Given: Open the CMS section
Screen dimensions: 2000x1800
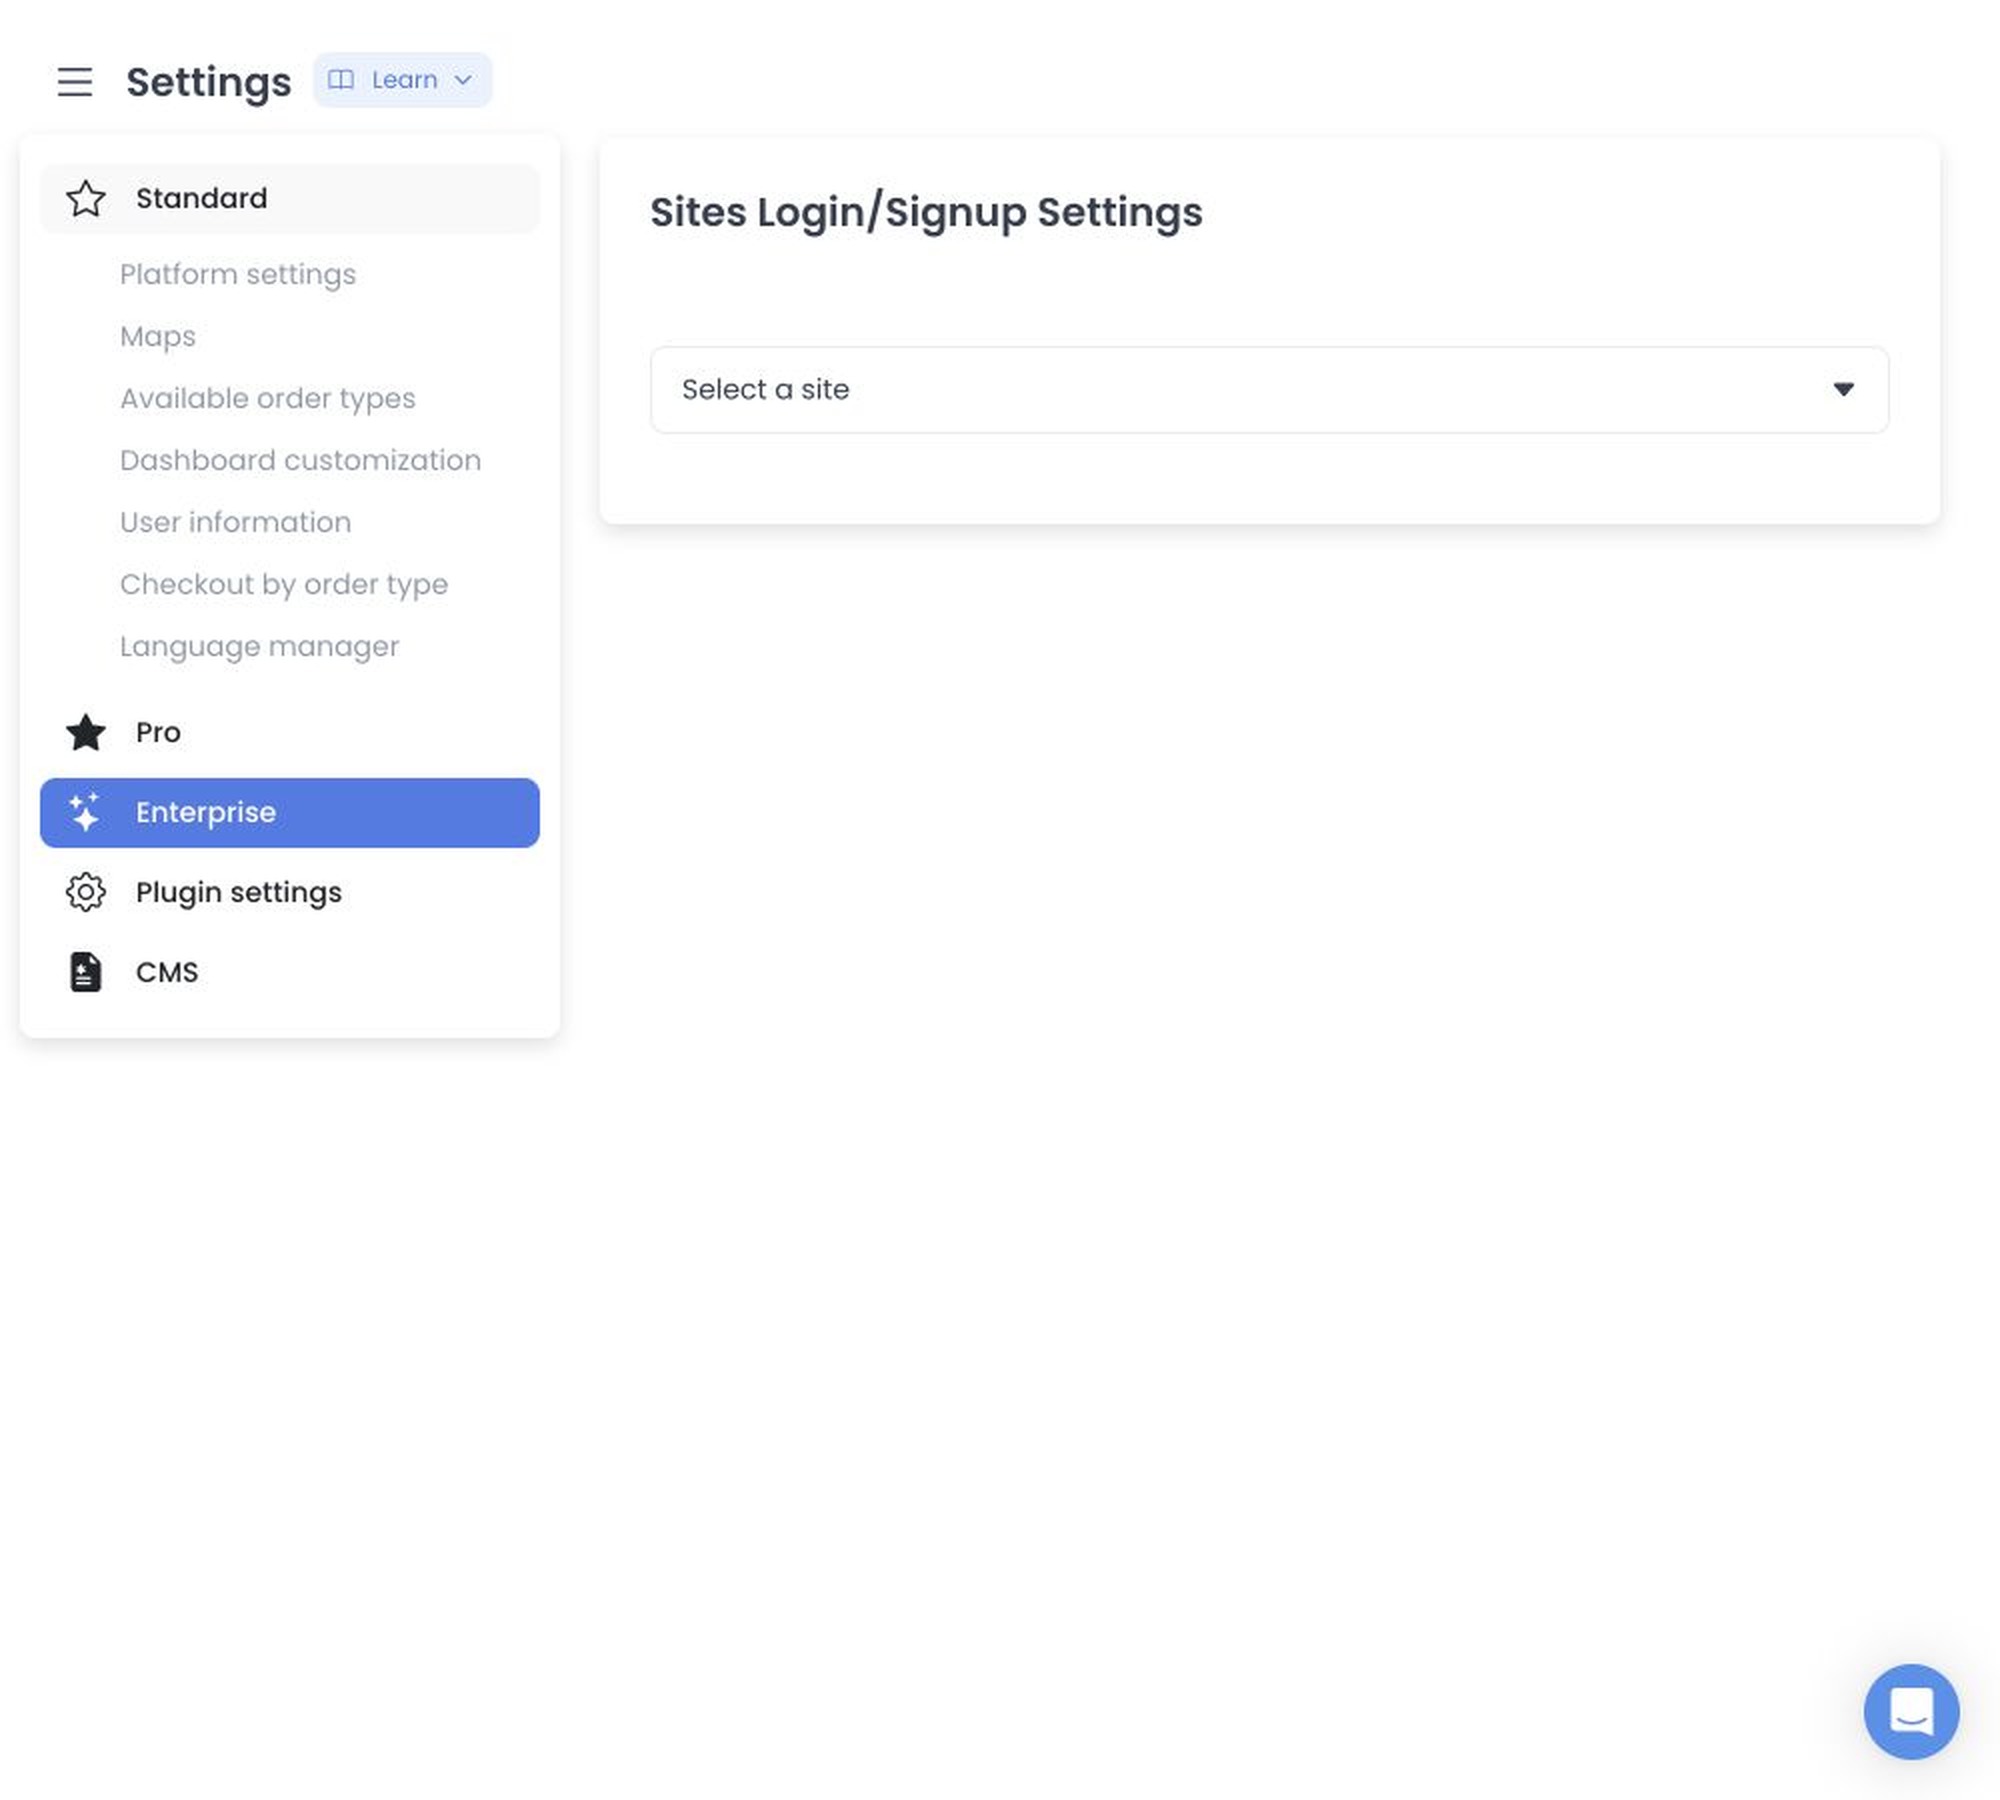Looking at the screenshot, I should click(x=290, y=972).
